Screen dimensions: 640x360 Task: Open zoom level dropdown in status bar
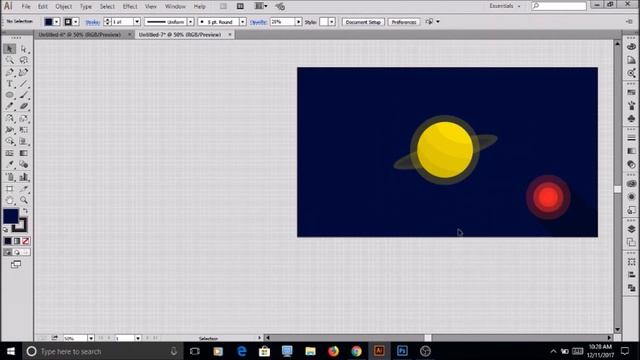pyautogui.click(x=91, y=338)
